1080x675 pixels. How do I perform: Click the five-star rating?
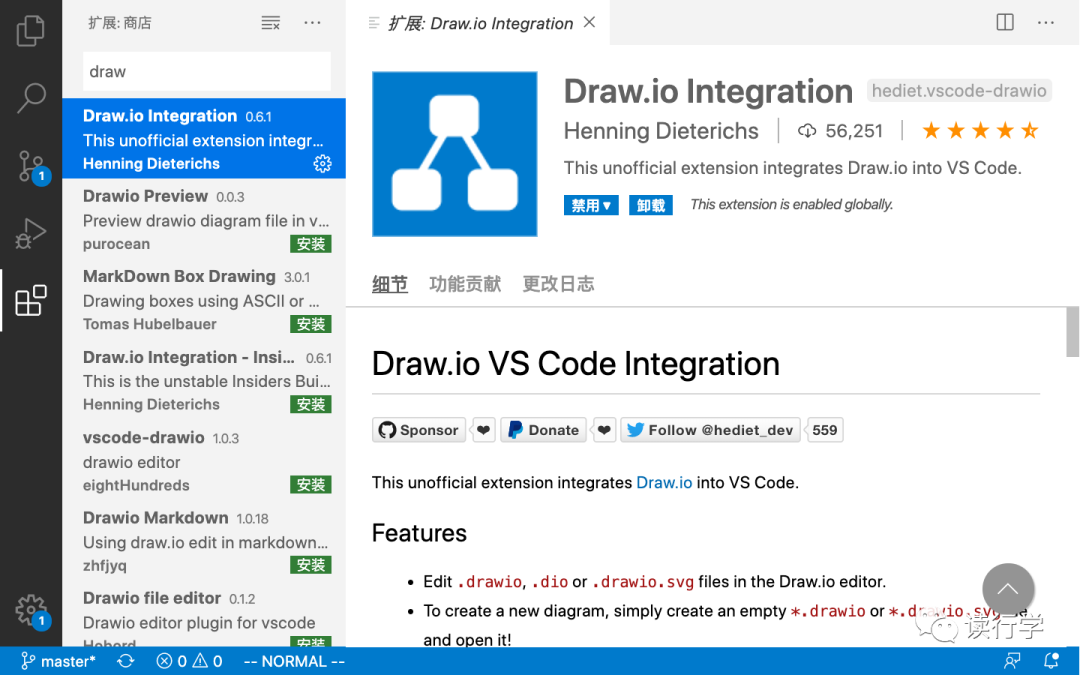981,130
